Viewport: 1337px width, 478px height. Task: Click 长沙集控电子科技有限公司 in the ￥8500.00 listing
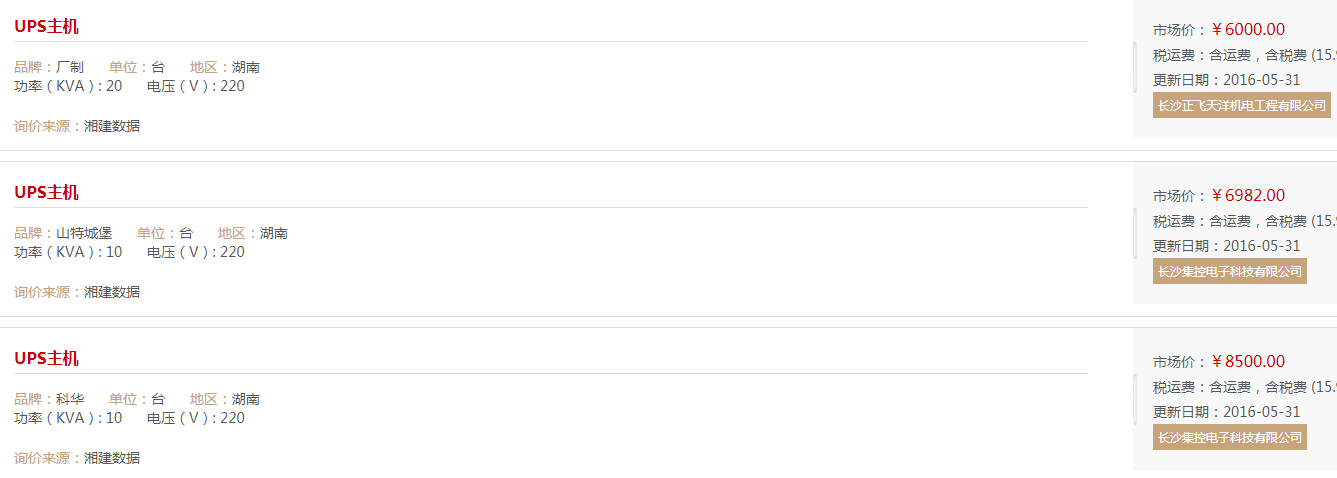point(1230,437)
